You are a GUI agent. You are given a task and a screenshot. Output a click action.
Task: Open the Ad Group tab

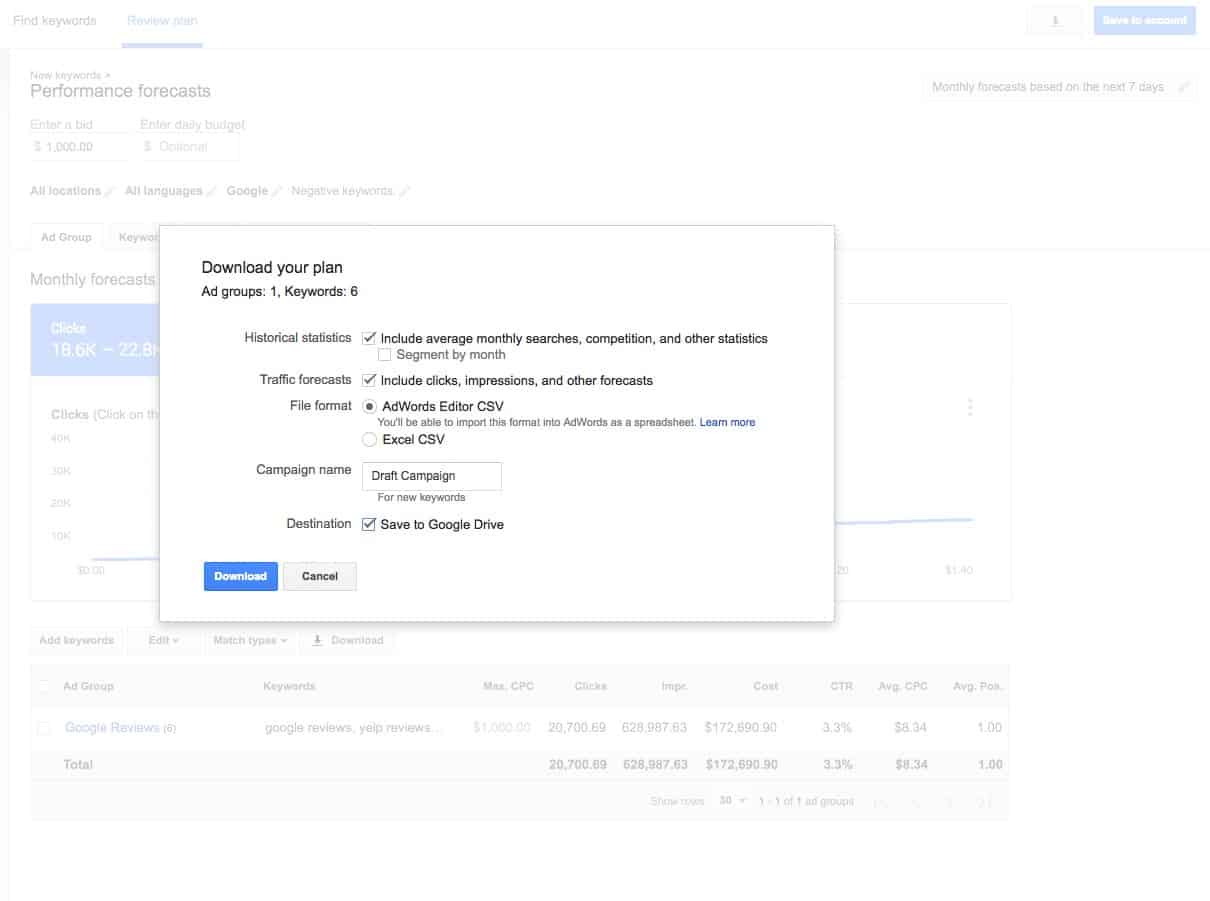pyautogui.click(x=66, y=237)
